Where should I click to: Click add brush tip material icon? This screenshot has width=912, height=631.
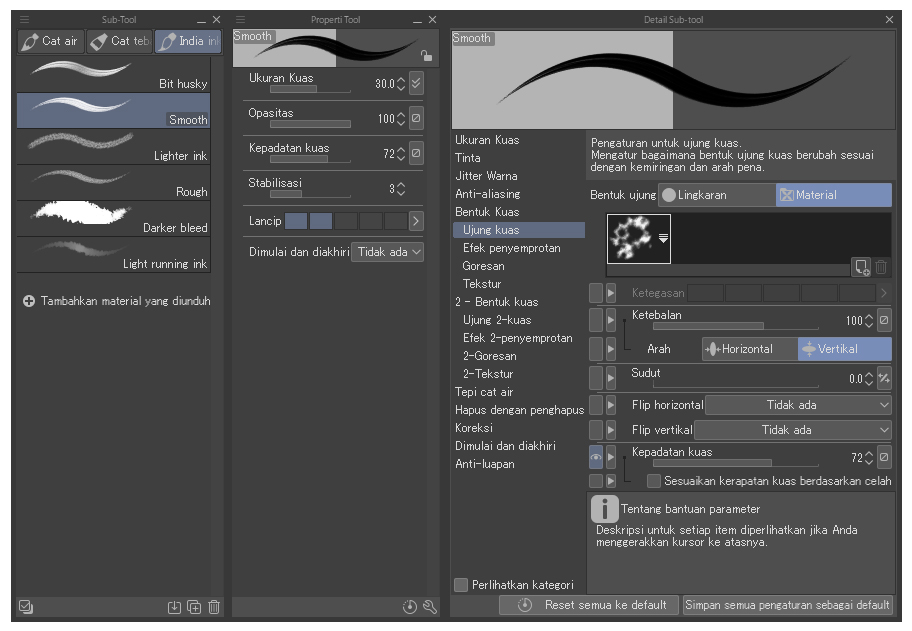pyautogui.click(x=861, y=266)
